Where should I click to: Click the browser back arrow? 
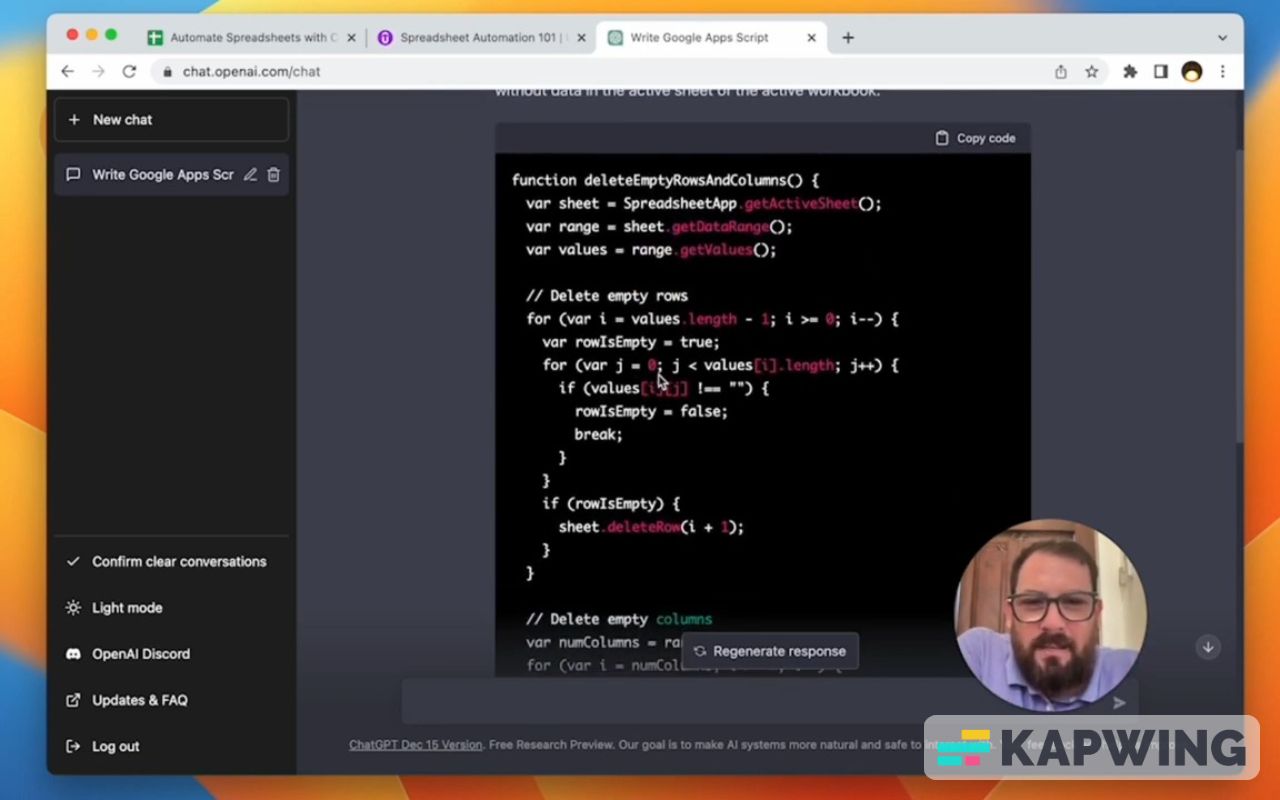pos(67,72)
